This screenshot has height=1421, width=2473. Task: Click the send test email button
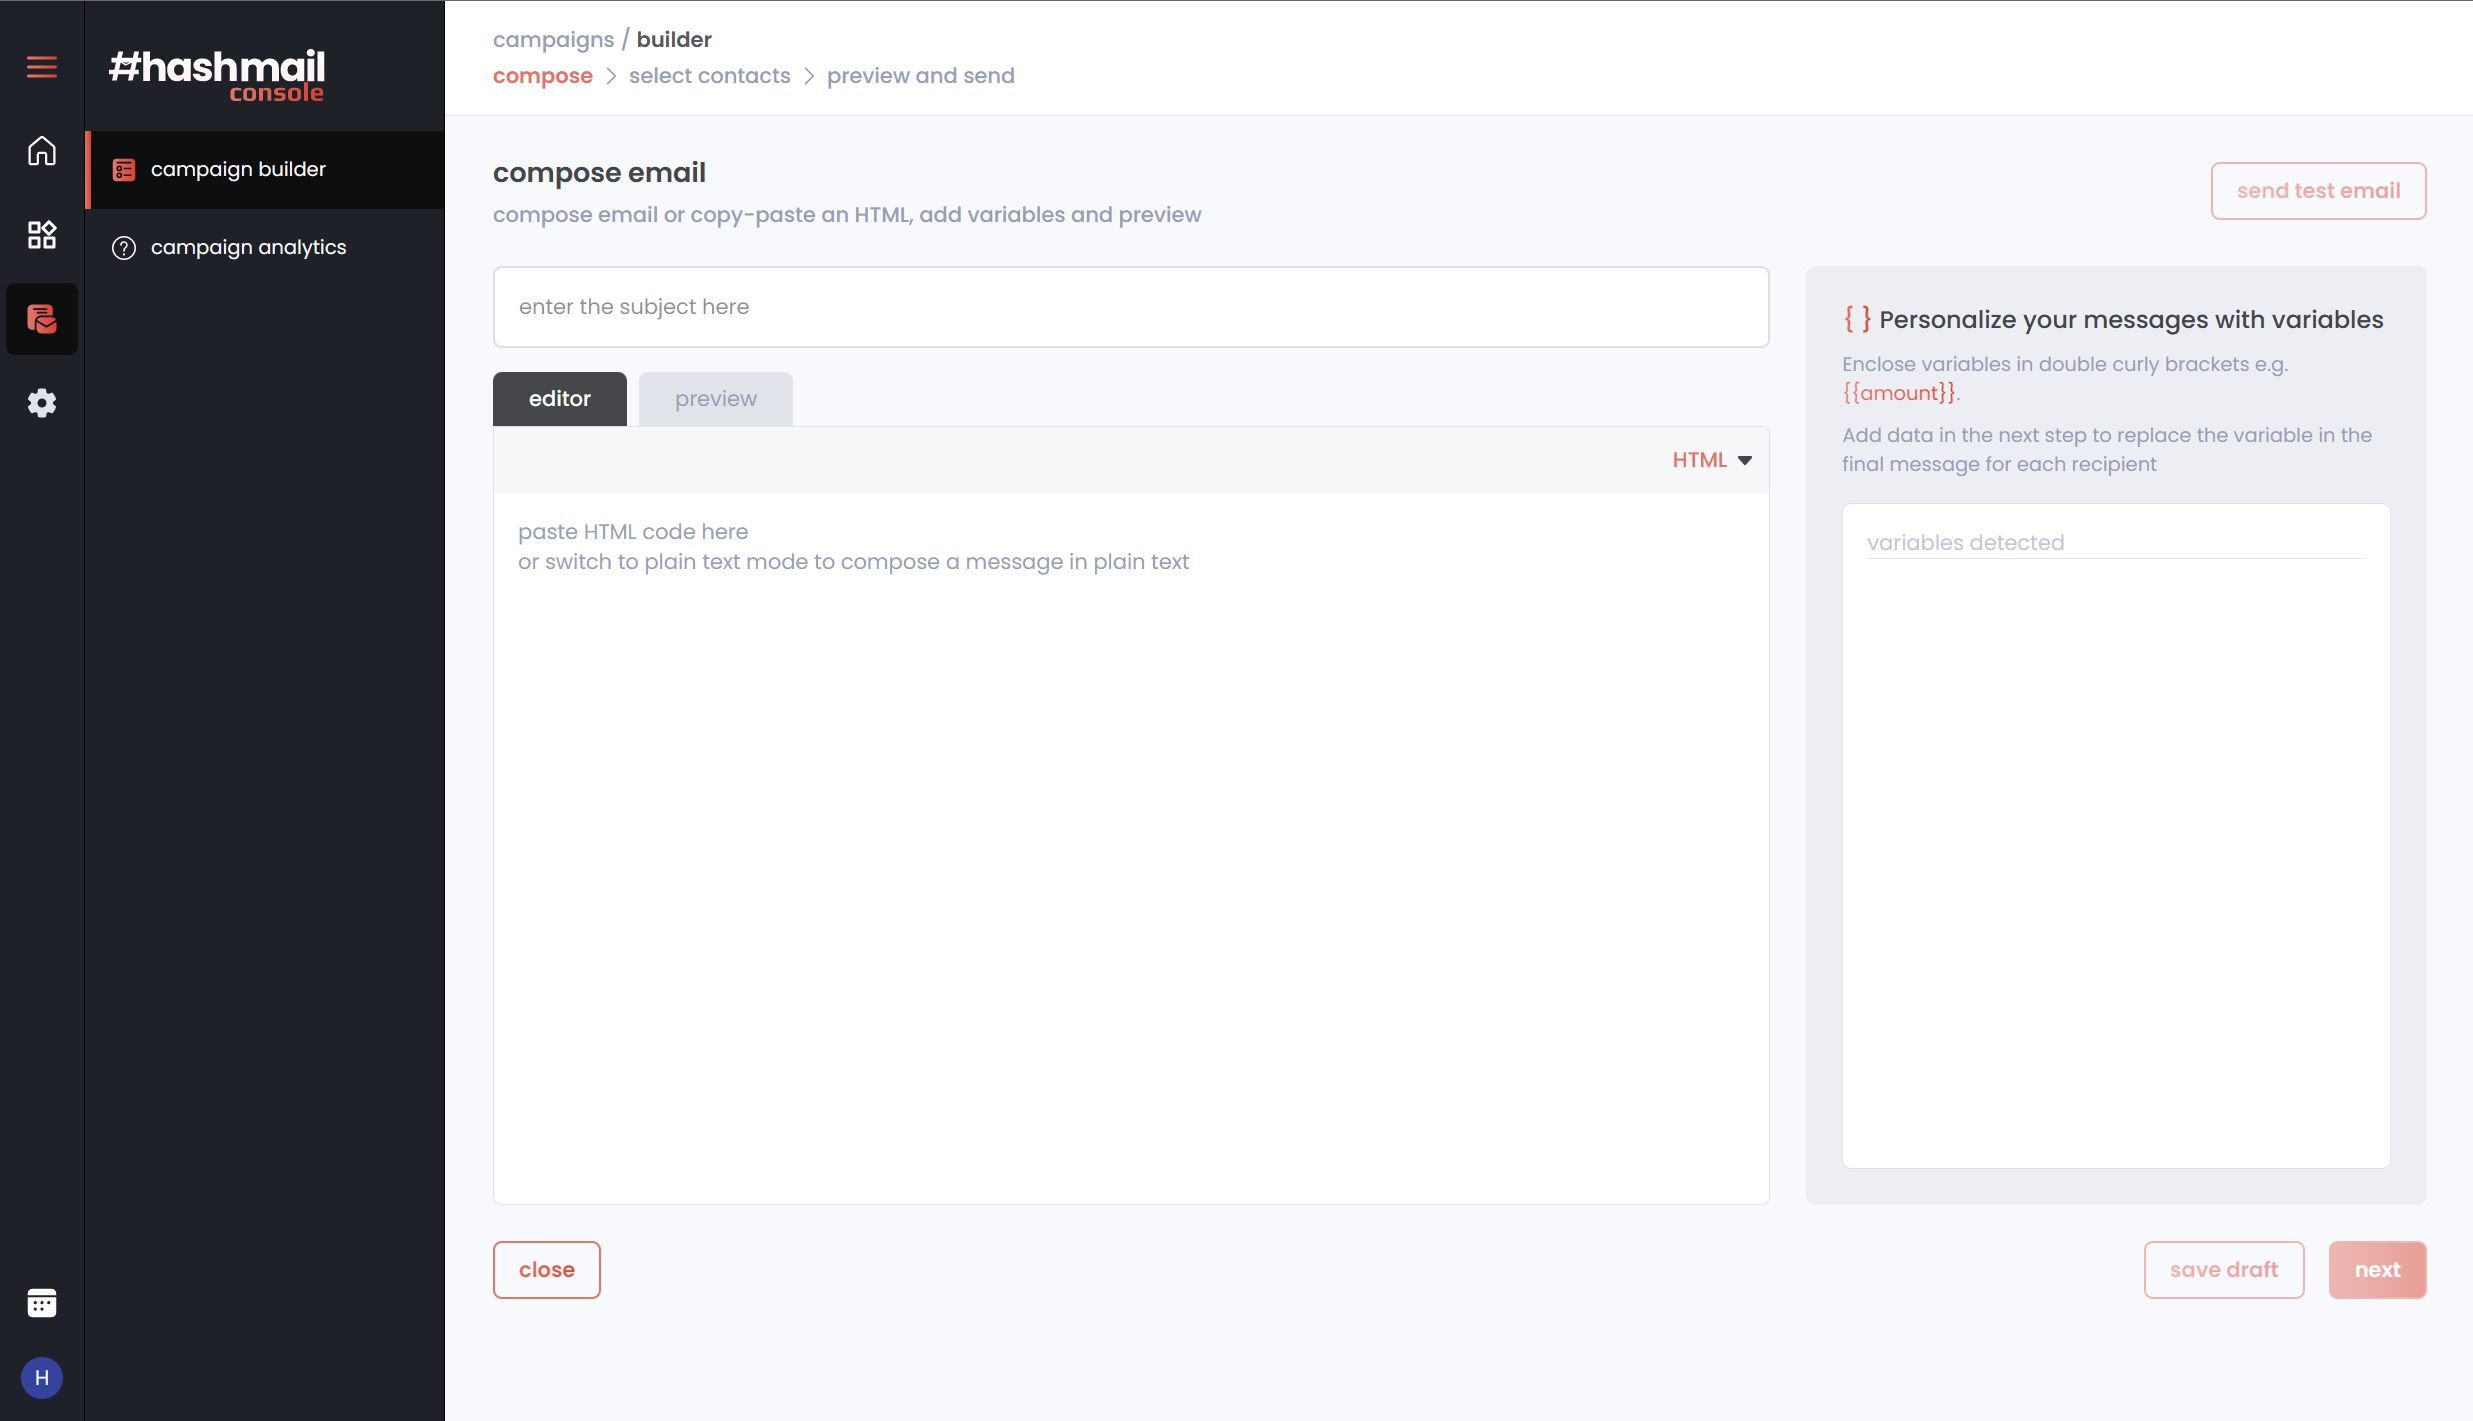(2317, 191)
